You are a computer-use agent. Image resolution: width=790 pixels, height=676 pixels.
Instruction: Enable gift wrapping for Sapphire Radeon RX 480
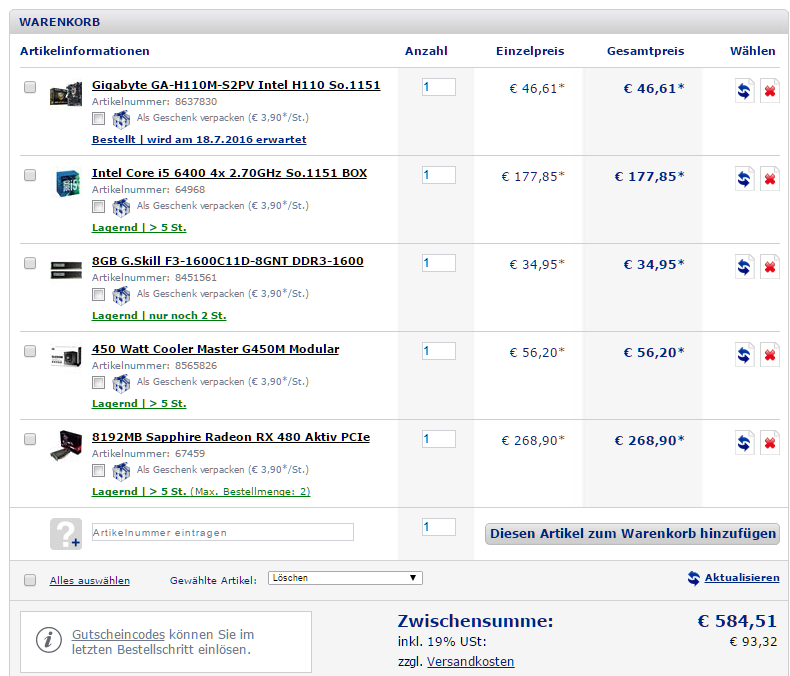98,470
